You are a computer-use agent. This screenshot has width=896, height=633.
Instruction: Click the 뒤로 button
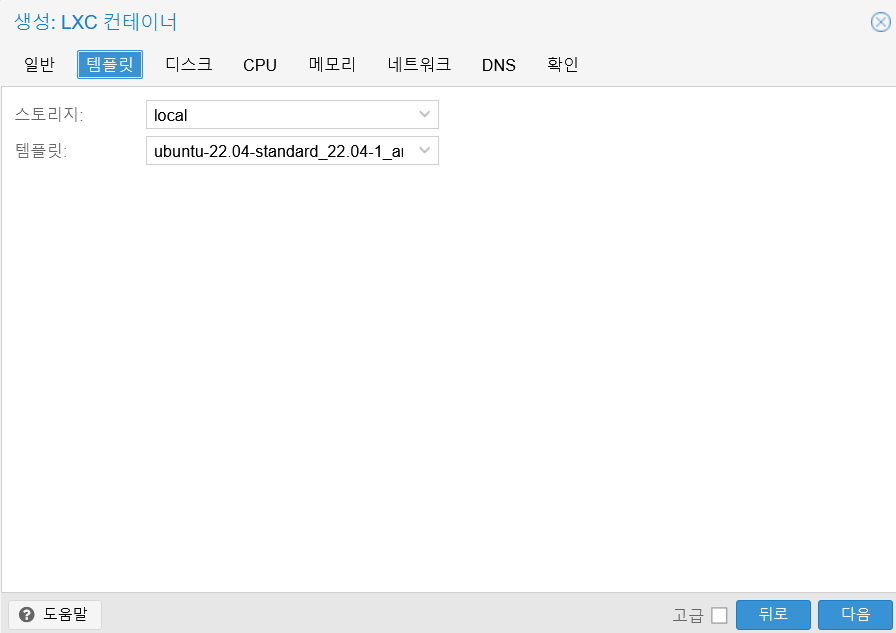[773, 615]
